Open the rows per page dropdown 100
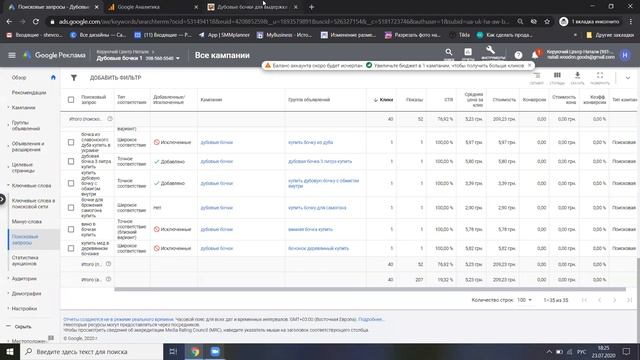640x360 pixels. click(x=524, y=300)
